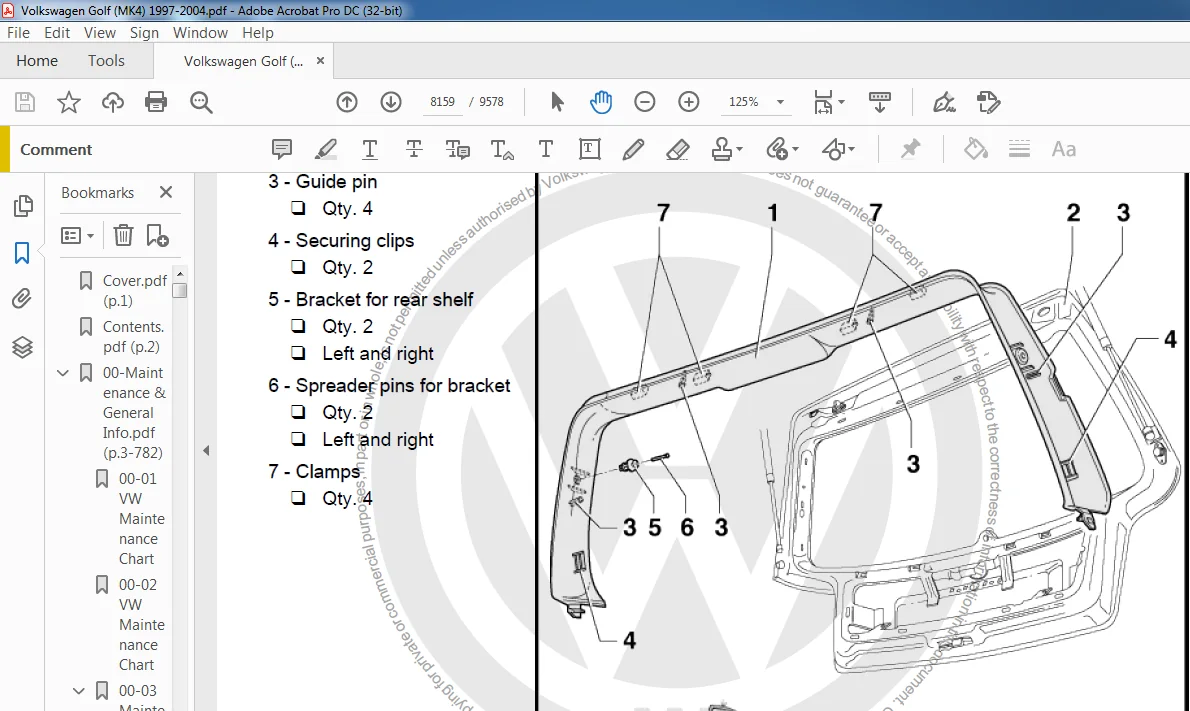Add the document to starred favorites
The width and height of the screenshot is (1190, 711).
[69, 102]
